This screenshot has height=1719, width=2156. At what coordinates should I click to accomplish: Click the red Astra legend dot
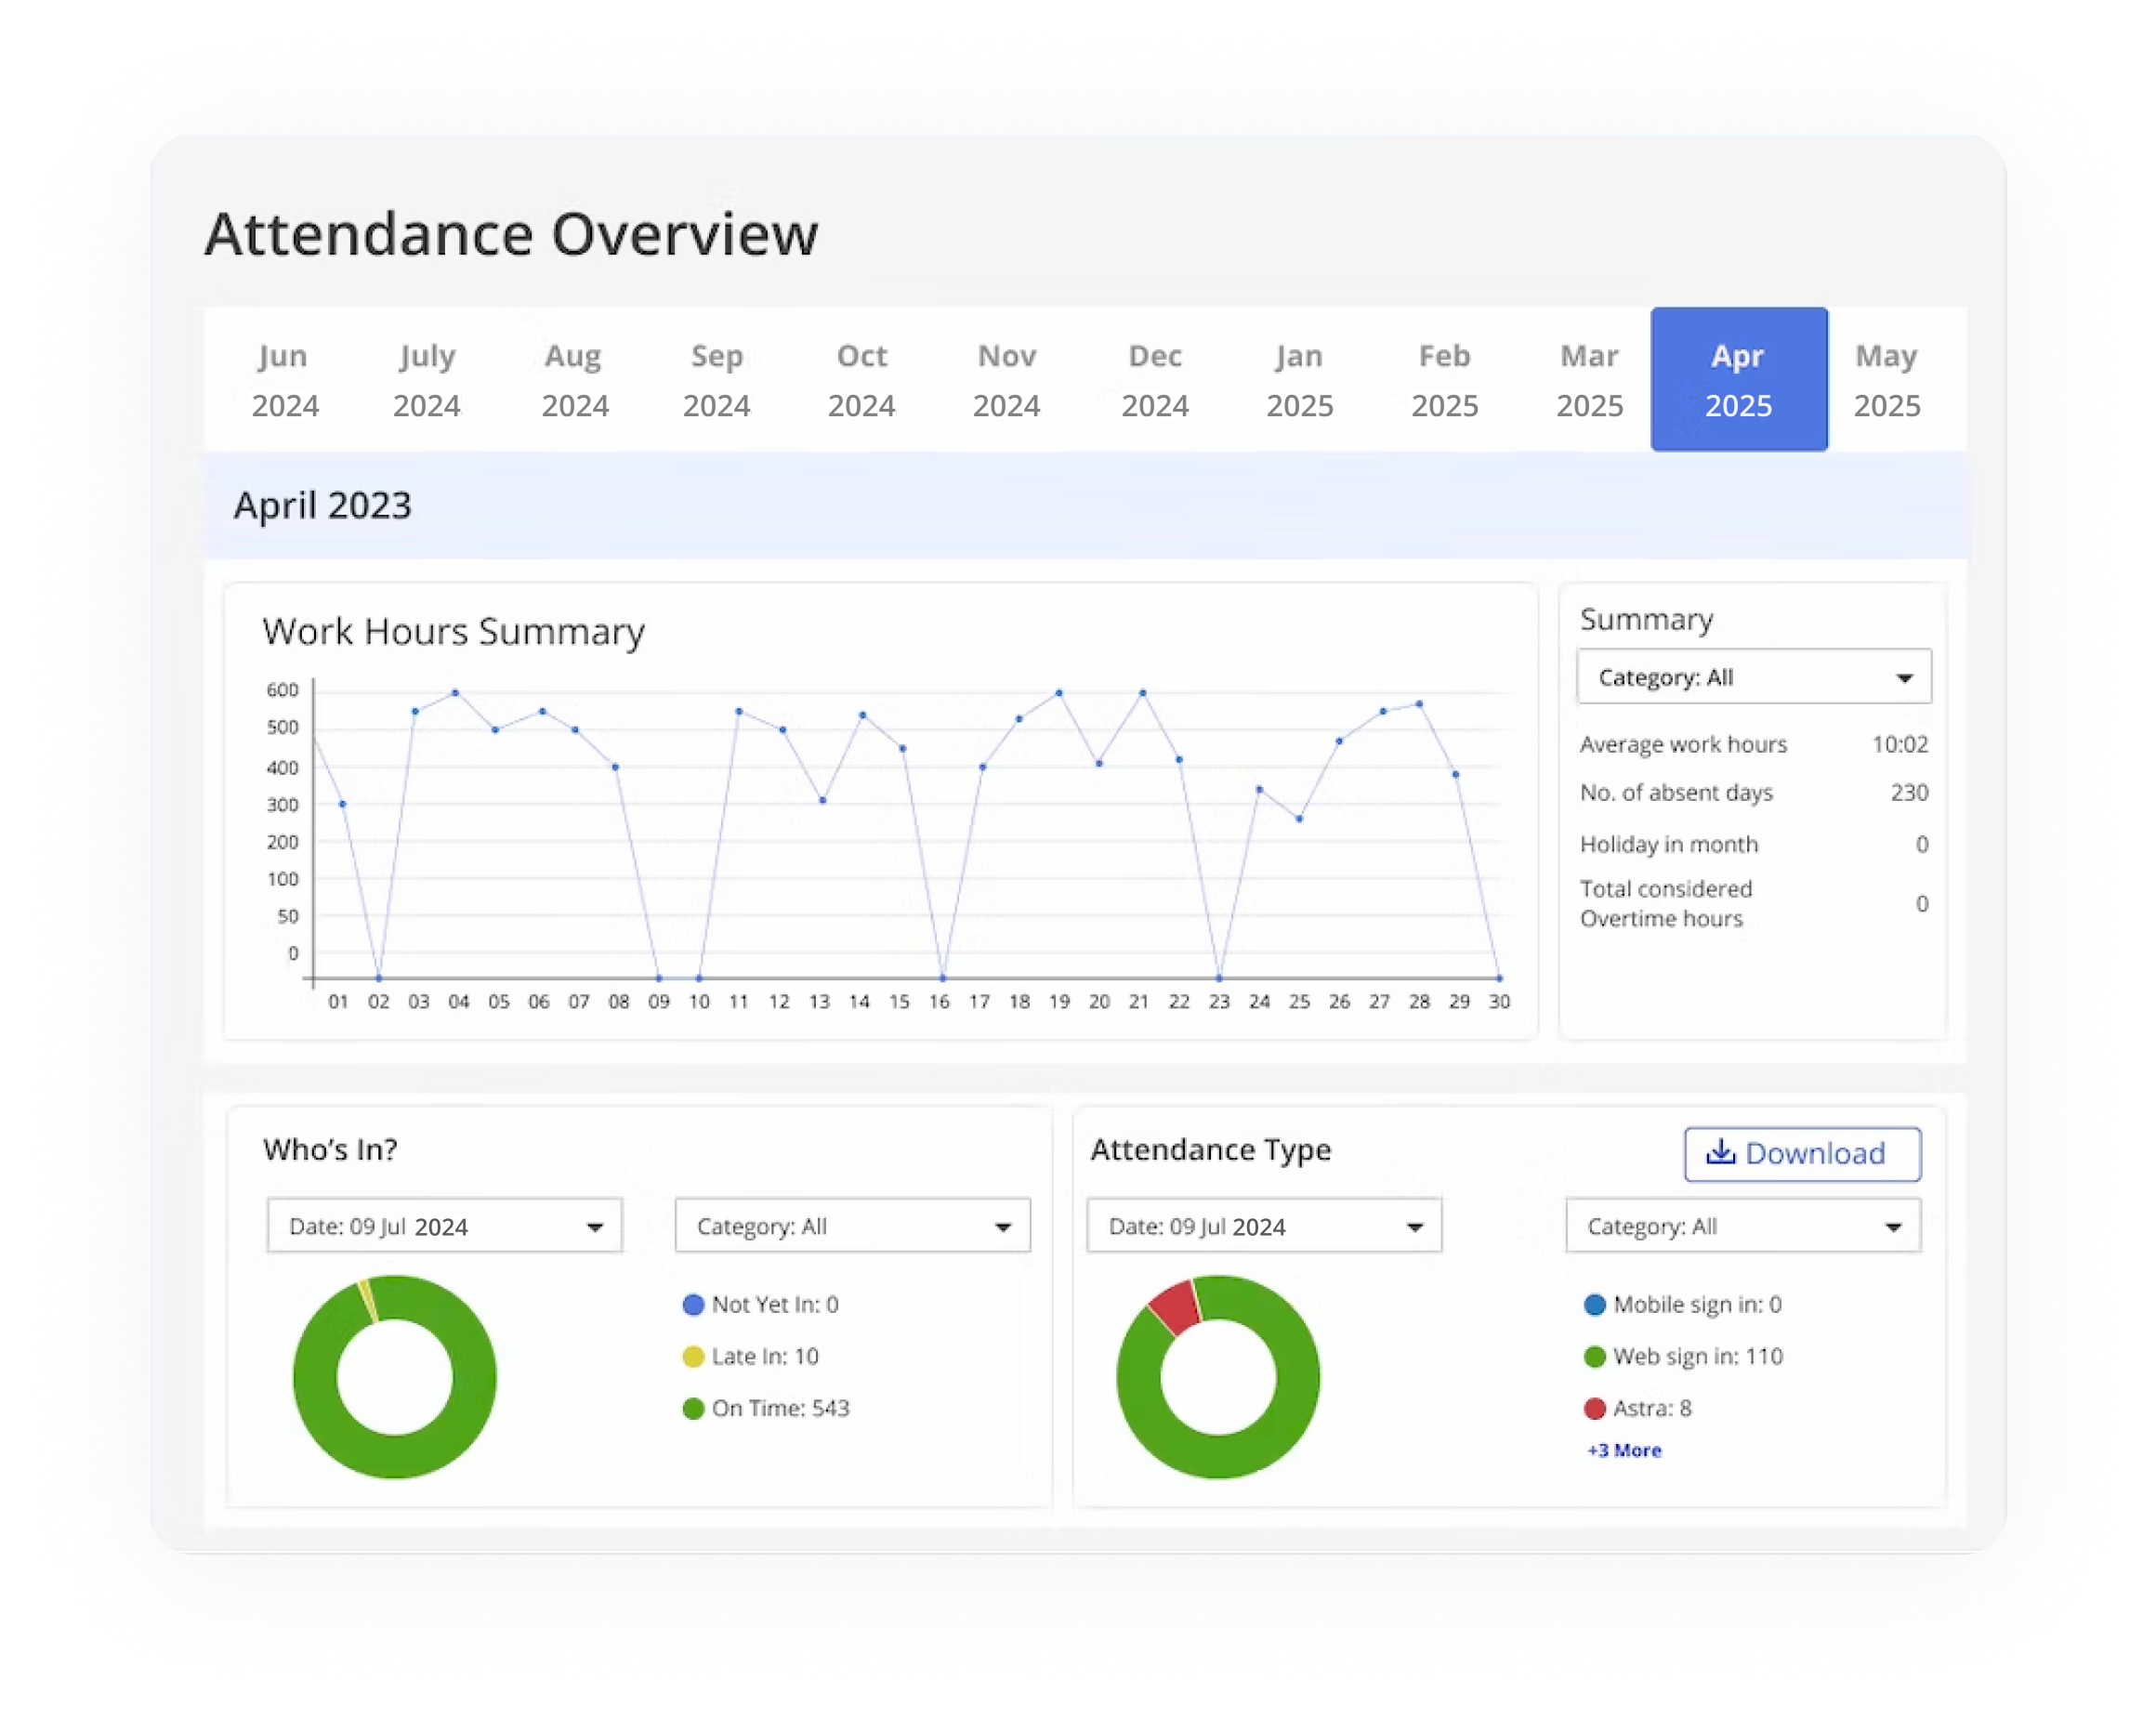(x=1596, y=1408)
